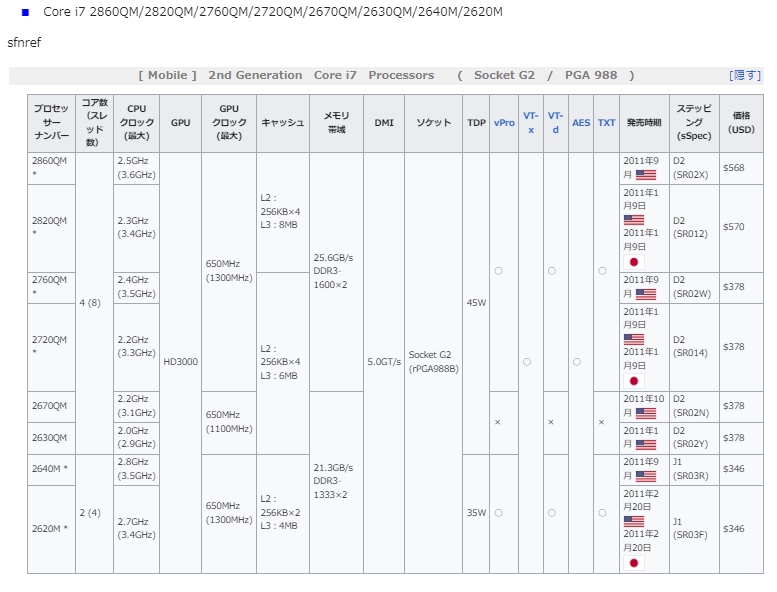Click US flag in 2630QM release row
Viewport: 777px width, 592px height.
click(646, 445)
